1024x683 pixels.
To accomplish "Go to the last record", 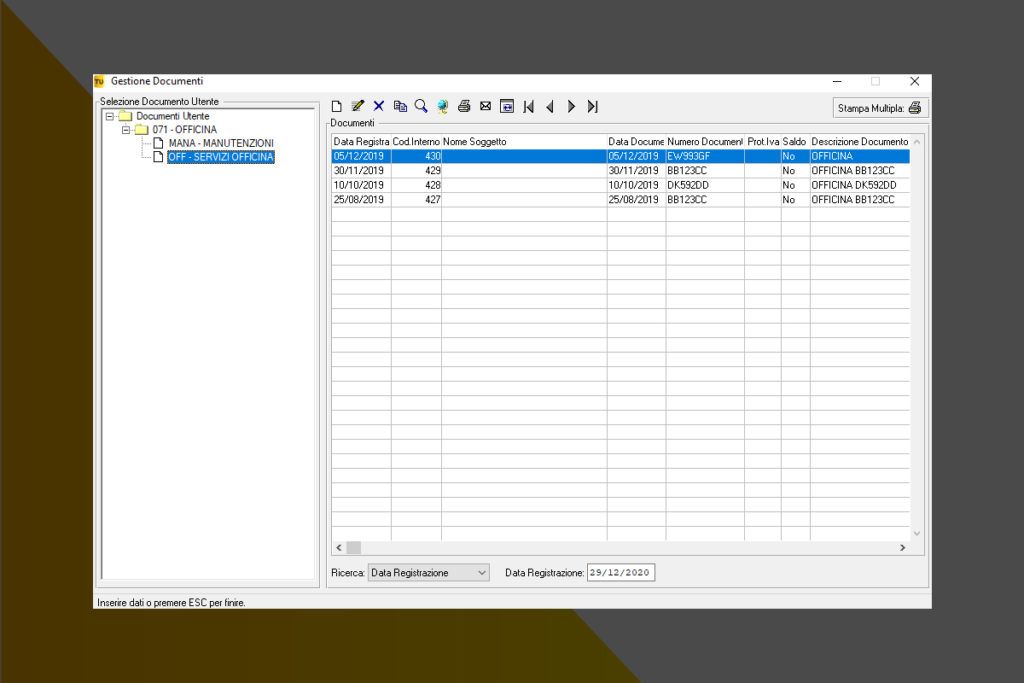I will 592,106.
